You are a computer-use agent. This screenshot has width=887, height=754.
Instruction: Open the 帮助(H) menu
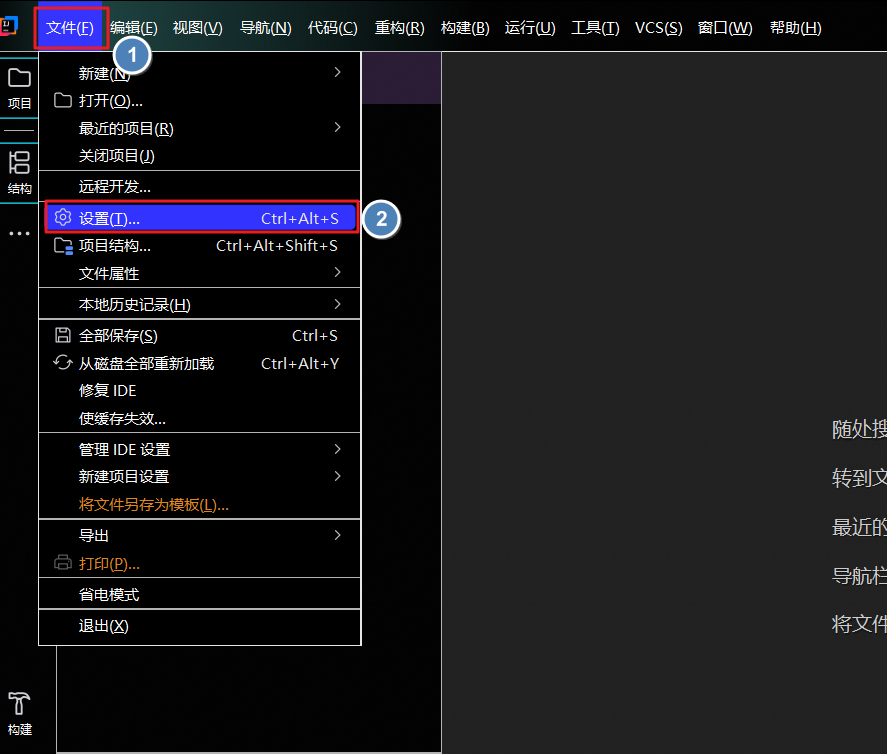[x=795, y=27]
